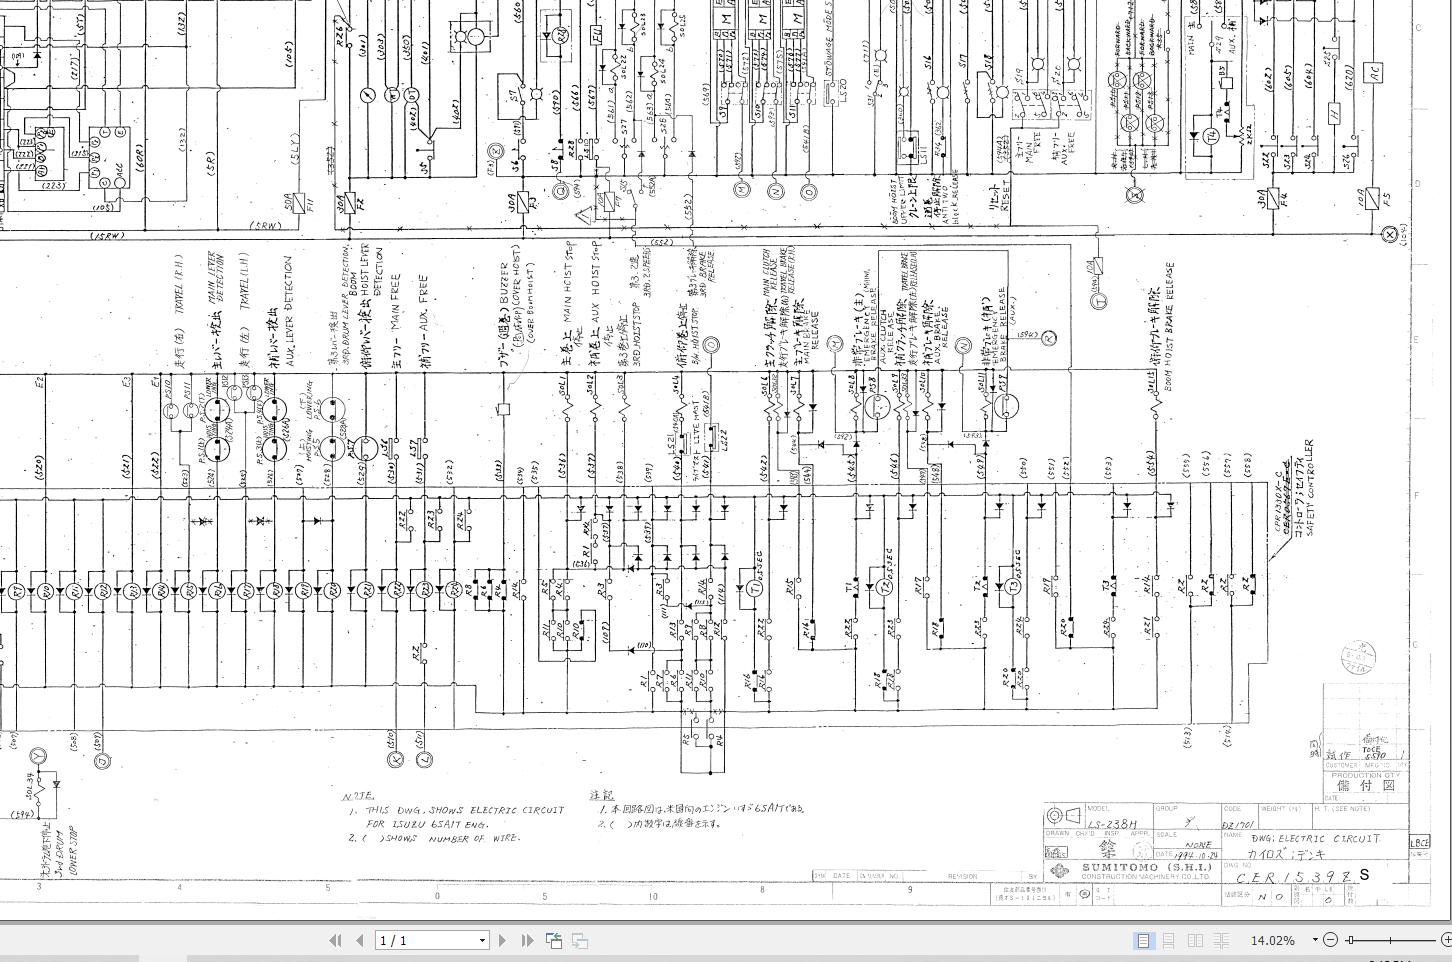The width and height of the screenshot is (1452, 962).
Task: Select the highlighted single-page view icon
Action: [x=1143, y=939]
